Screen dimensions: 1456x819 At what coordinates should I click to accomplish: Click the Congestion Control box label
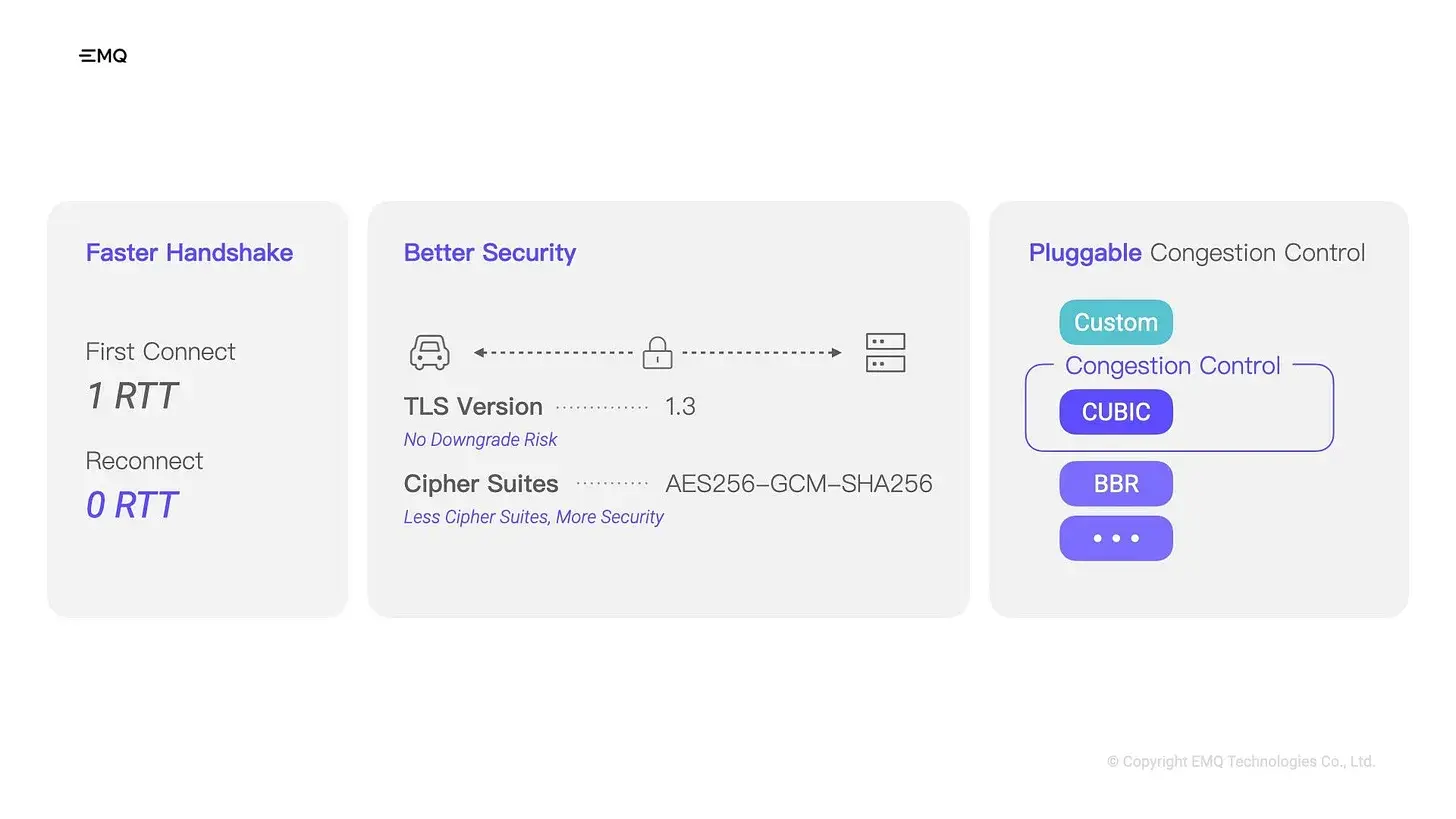[1173, 366]
